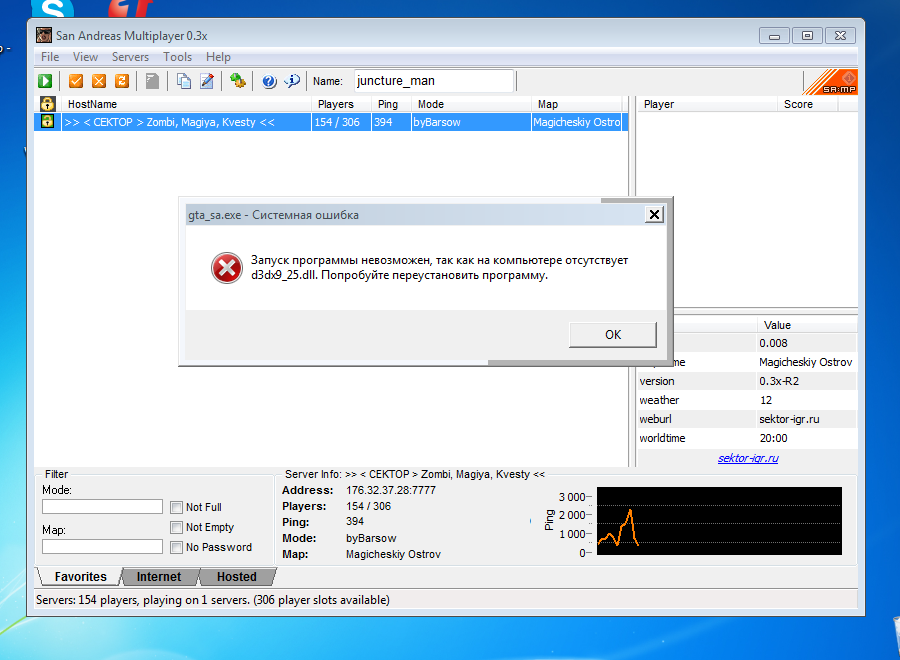Click the Server Properties pencil icon
This screenshot has width=900, height=660.
207,81
